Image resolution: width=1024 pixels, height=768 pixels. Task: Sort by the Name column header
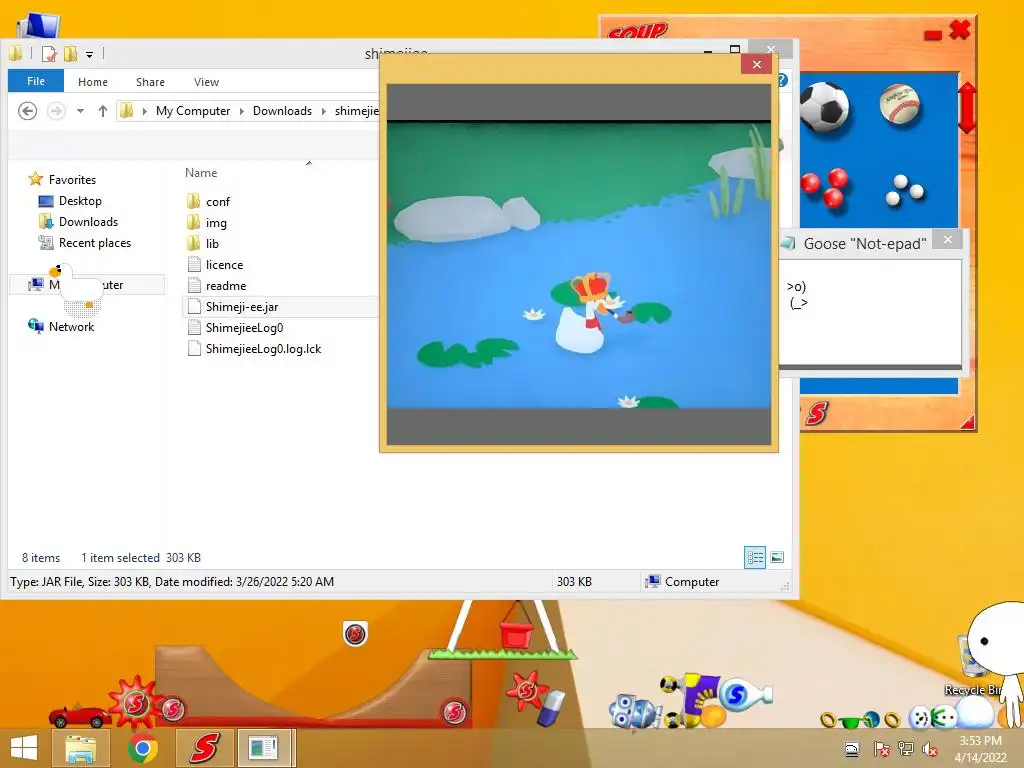(201, 173)
